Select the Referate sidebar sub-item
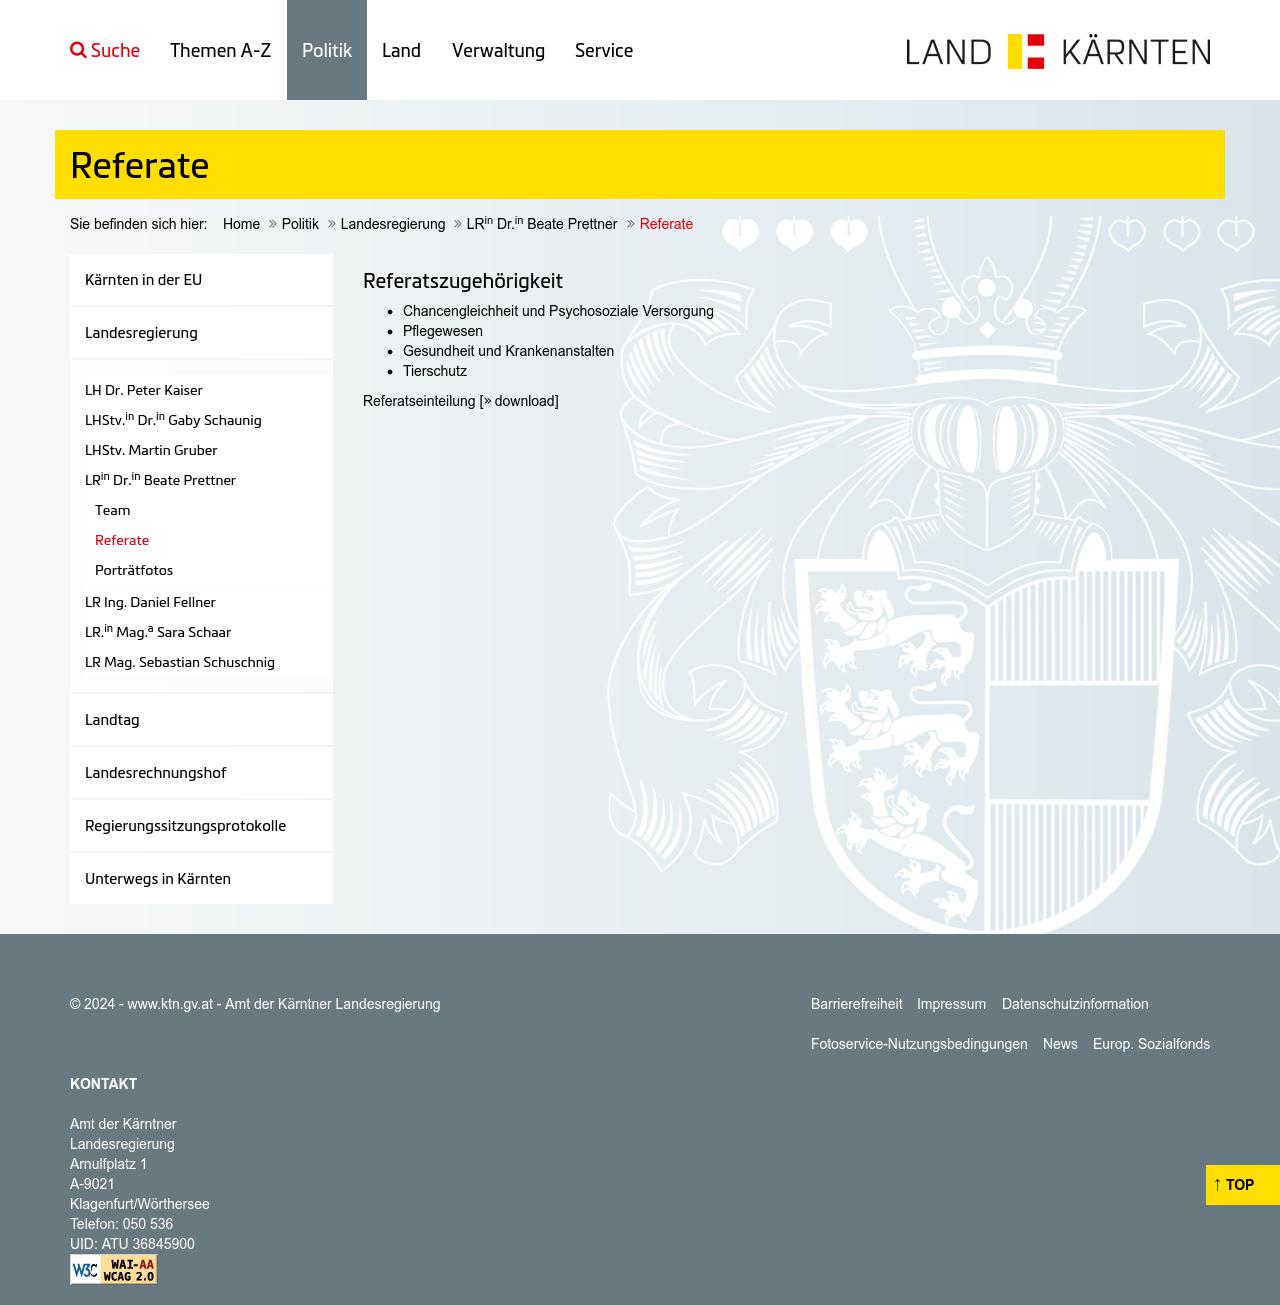Screen dimensions: 1280x1305 (122, 540)
